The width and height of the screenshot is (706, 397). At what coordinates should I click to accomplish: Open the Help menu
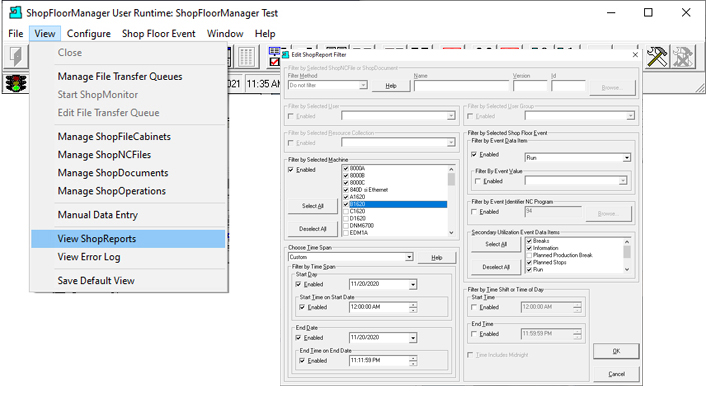(x=265, y=34)
